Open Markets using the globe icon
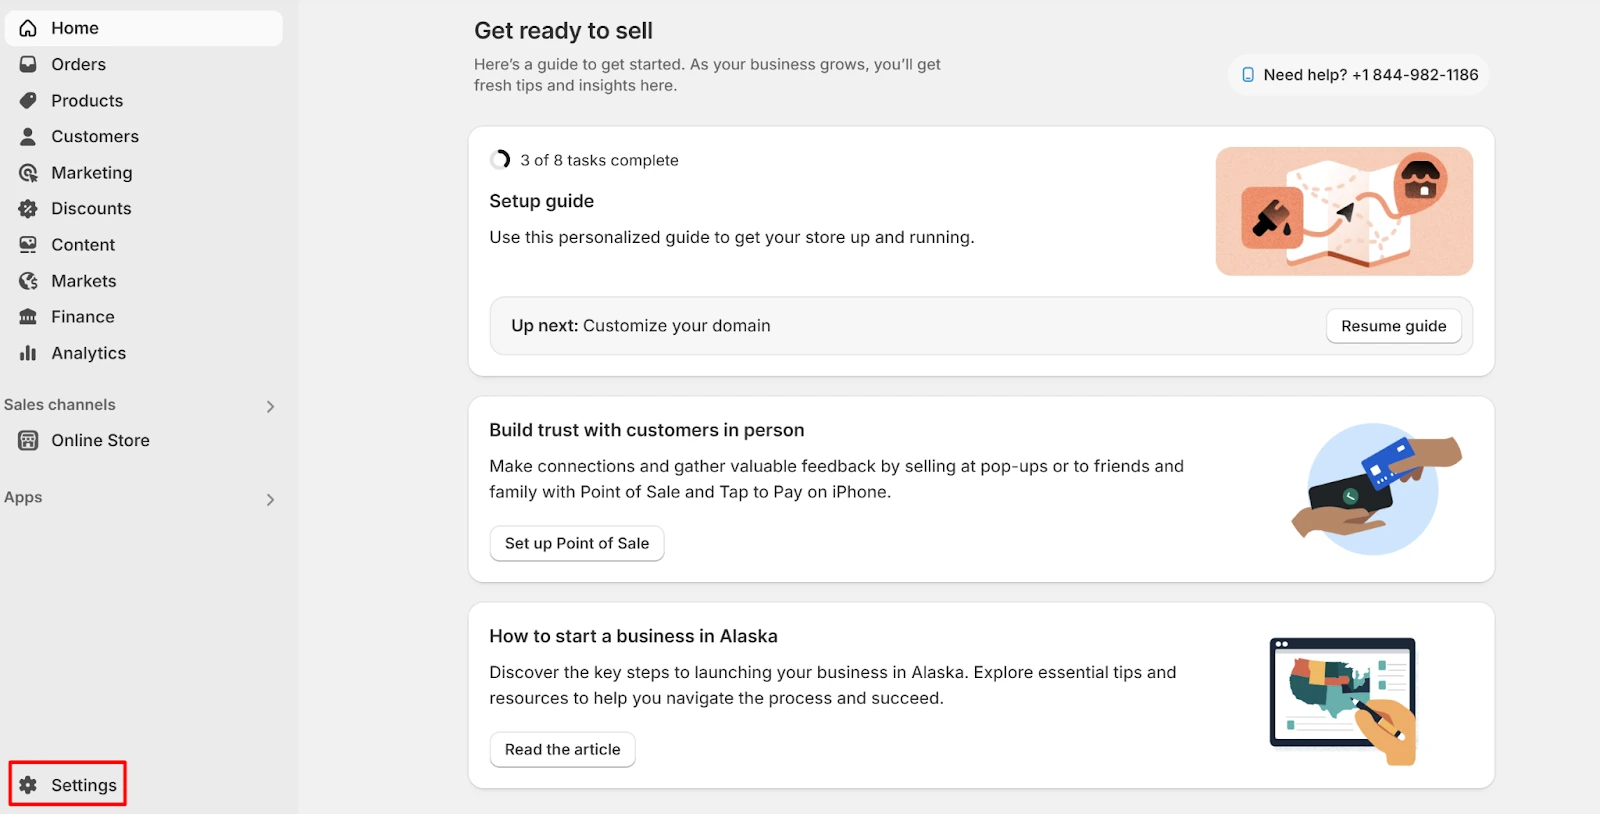1600x814 pixels. (28, 281)
